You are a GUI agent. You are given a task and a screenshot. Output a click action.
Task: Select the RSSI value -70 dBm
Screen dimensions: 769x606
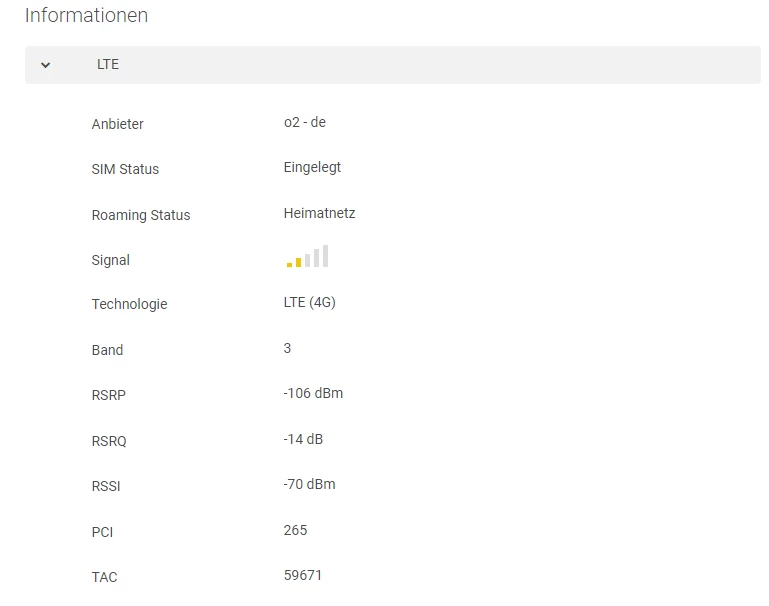click(310, 484)
